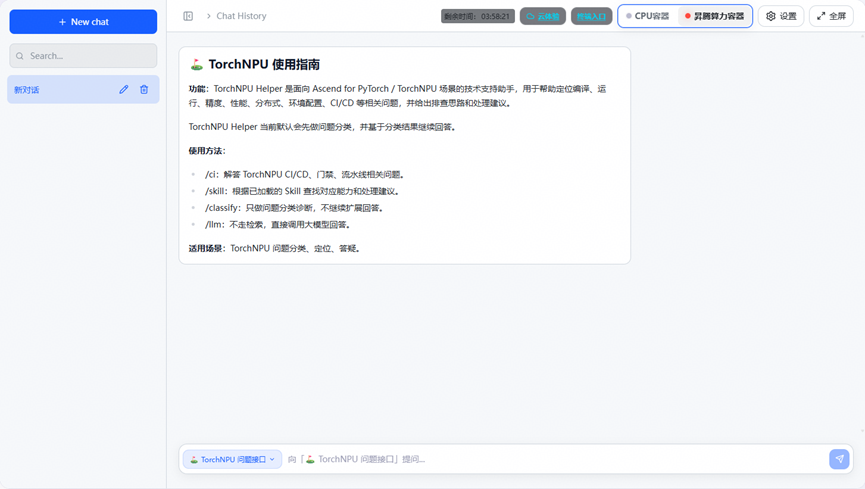
Task: Start a New chat
Action: [83, 22]
